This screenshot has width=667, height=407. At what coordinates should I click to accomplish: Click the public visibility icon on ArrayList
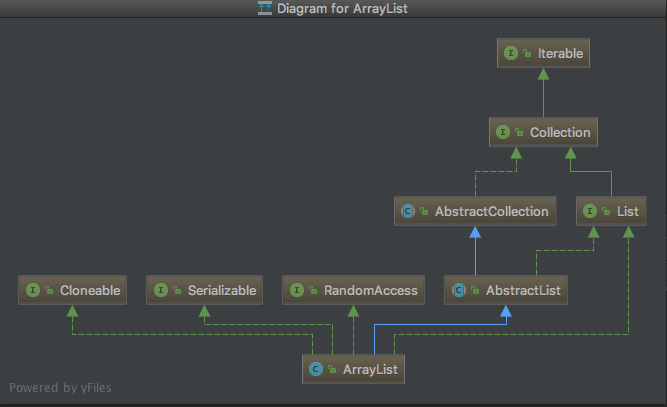pyautogui.click(x=332, y=370)
